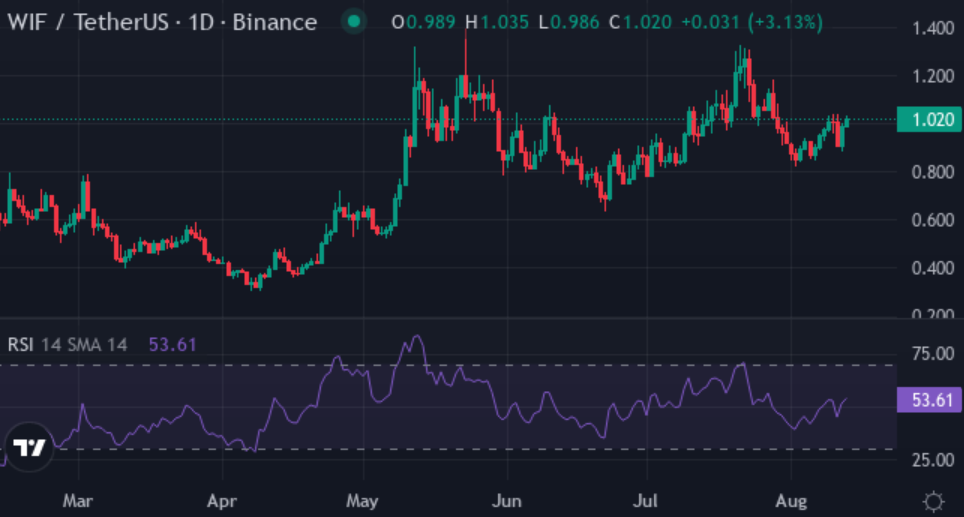Click the Apr label on time axis
This screenshot has height=517, width=964.
[x=222, y=501]
